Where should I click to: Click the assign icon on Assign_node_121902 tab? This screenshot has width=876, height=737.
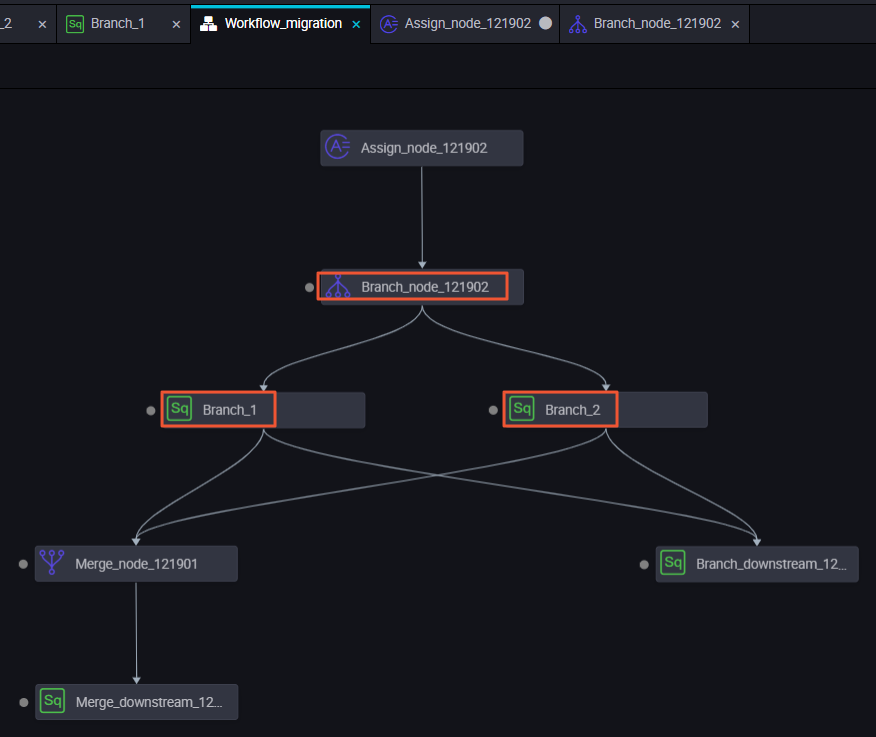(x=389, y=23)
